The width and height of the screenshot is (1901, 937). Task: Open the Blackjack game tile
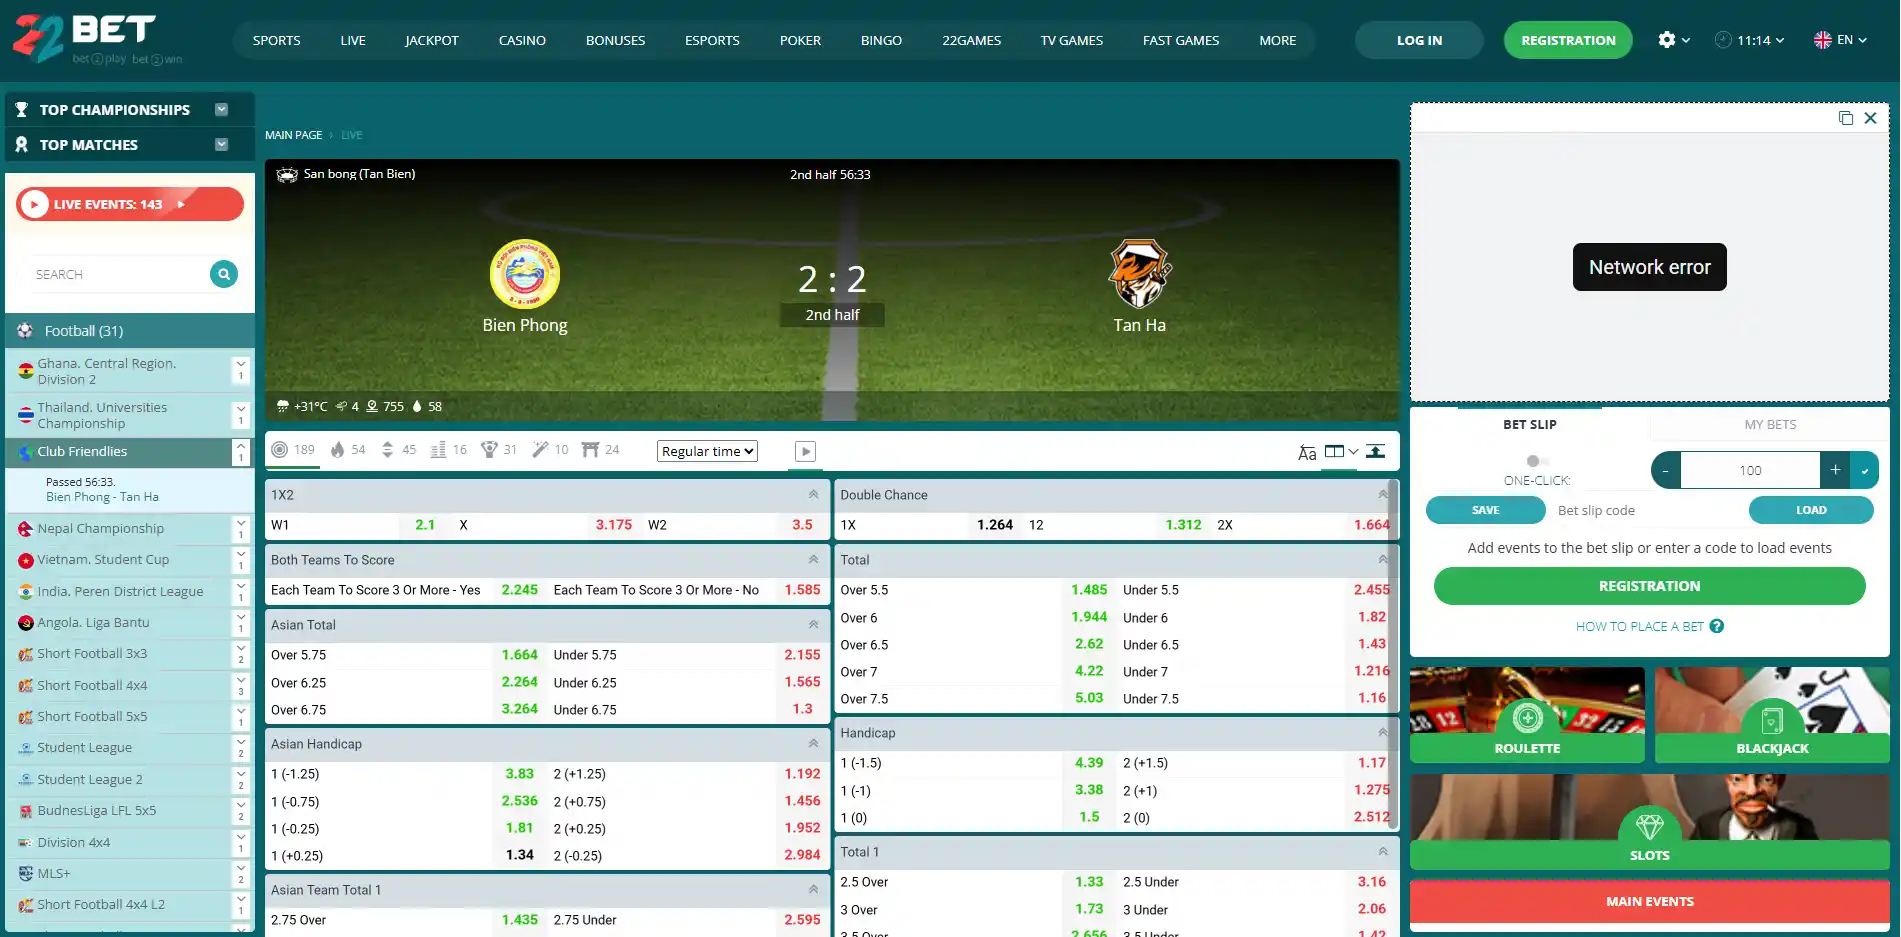(x=1772, y=715)
